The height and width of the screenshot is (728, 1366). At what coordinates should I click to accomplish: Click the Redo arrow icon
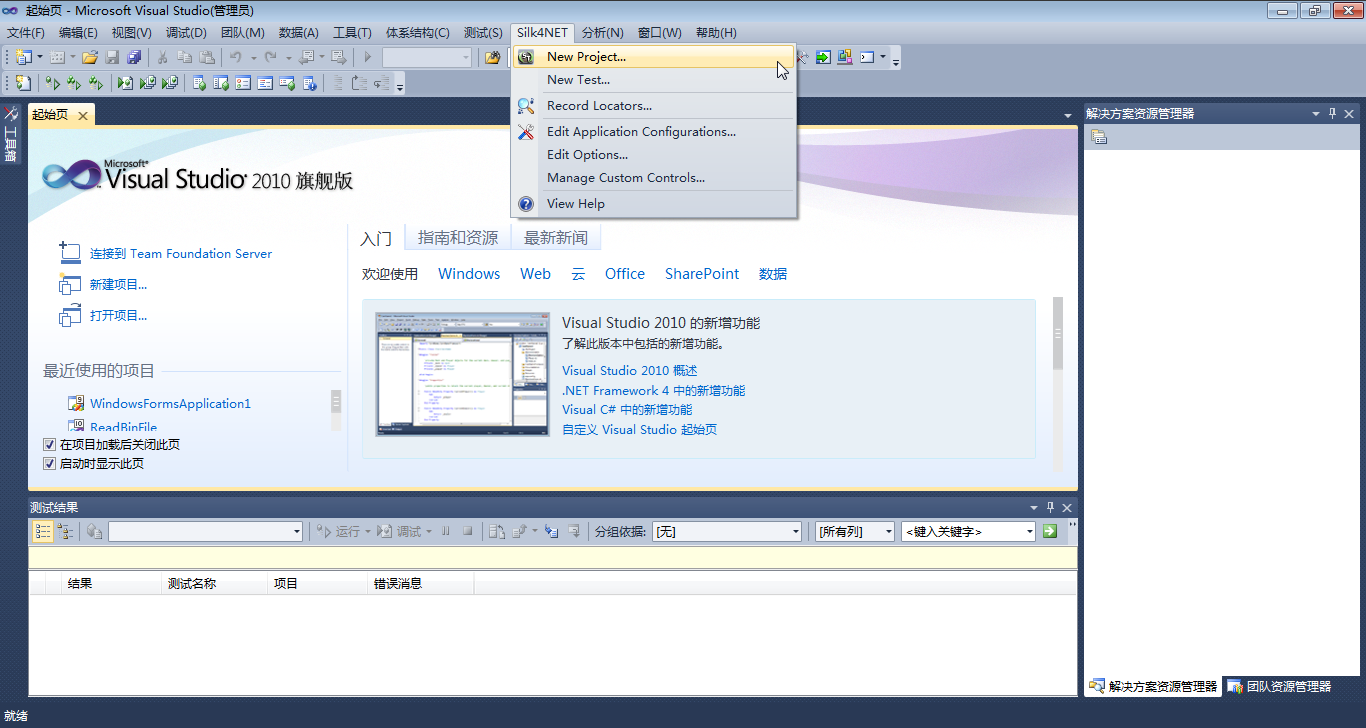(x=270, y=57)
